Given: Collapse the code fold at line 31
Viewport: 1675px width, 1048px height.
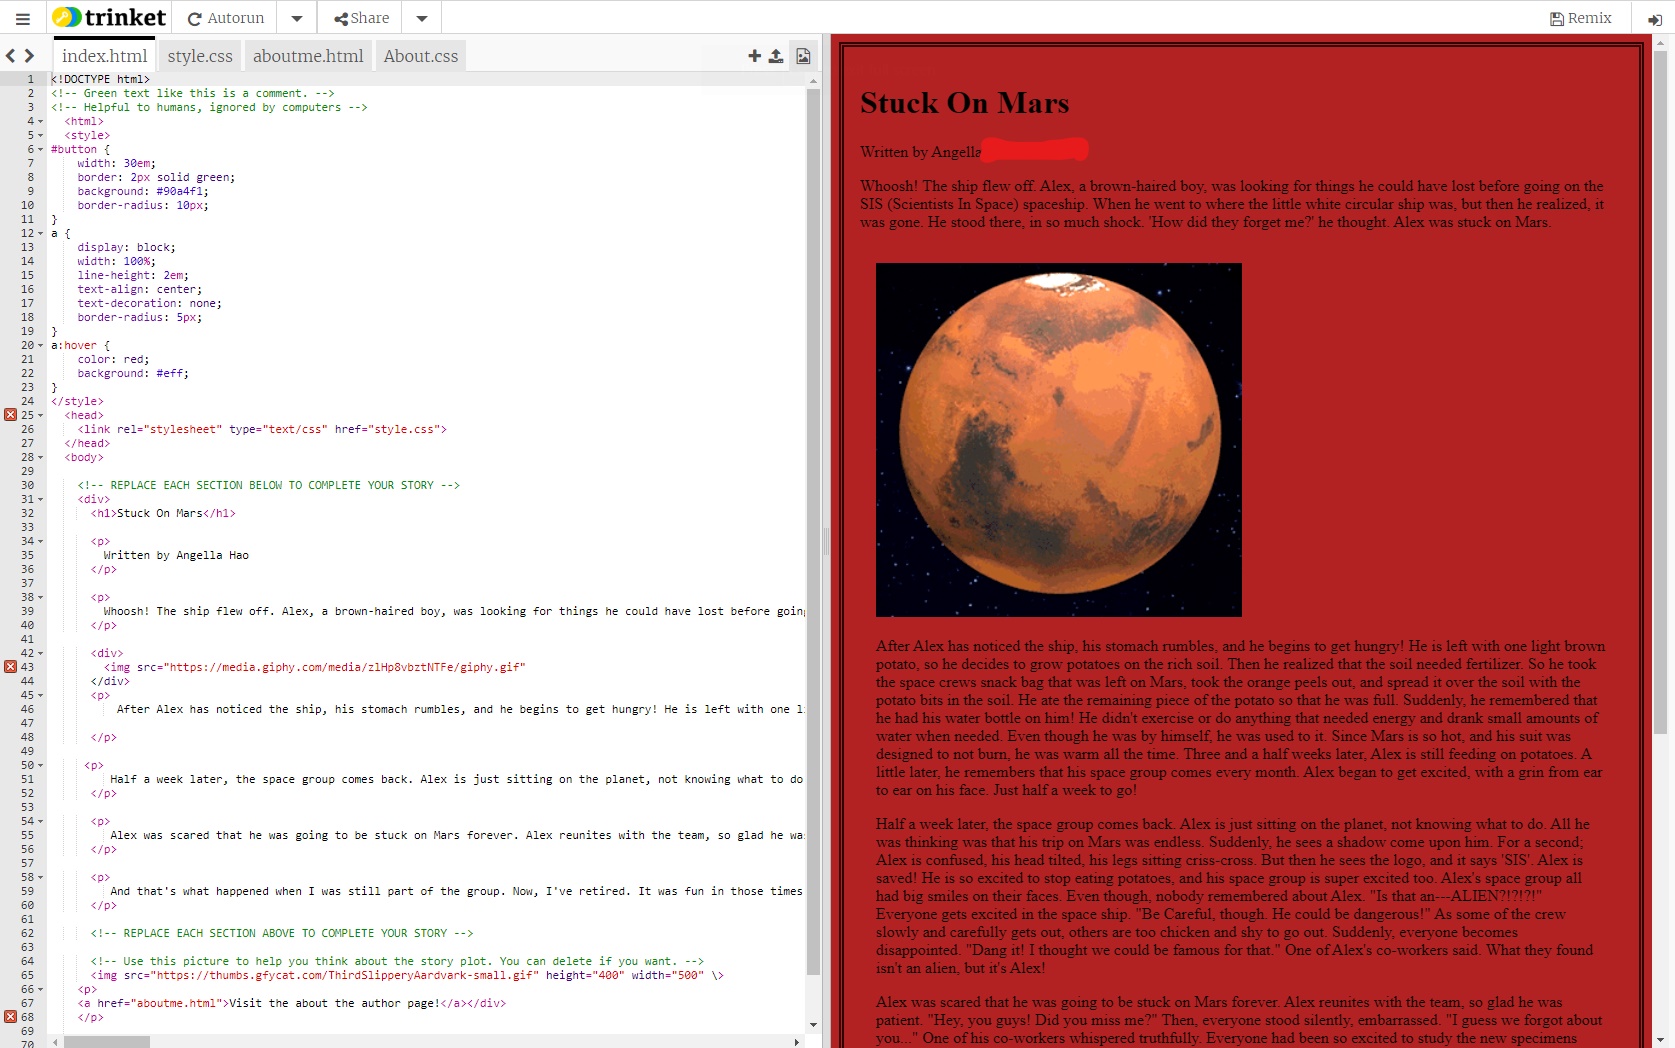Looking at the screenshot, I should 39,499.
